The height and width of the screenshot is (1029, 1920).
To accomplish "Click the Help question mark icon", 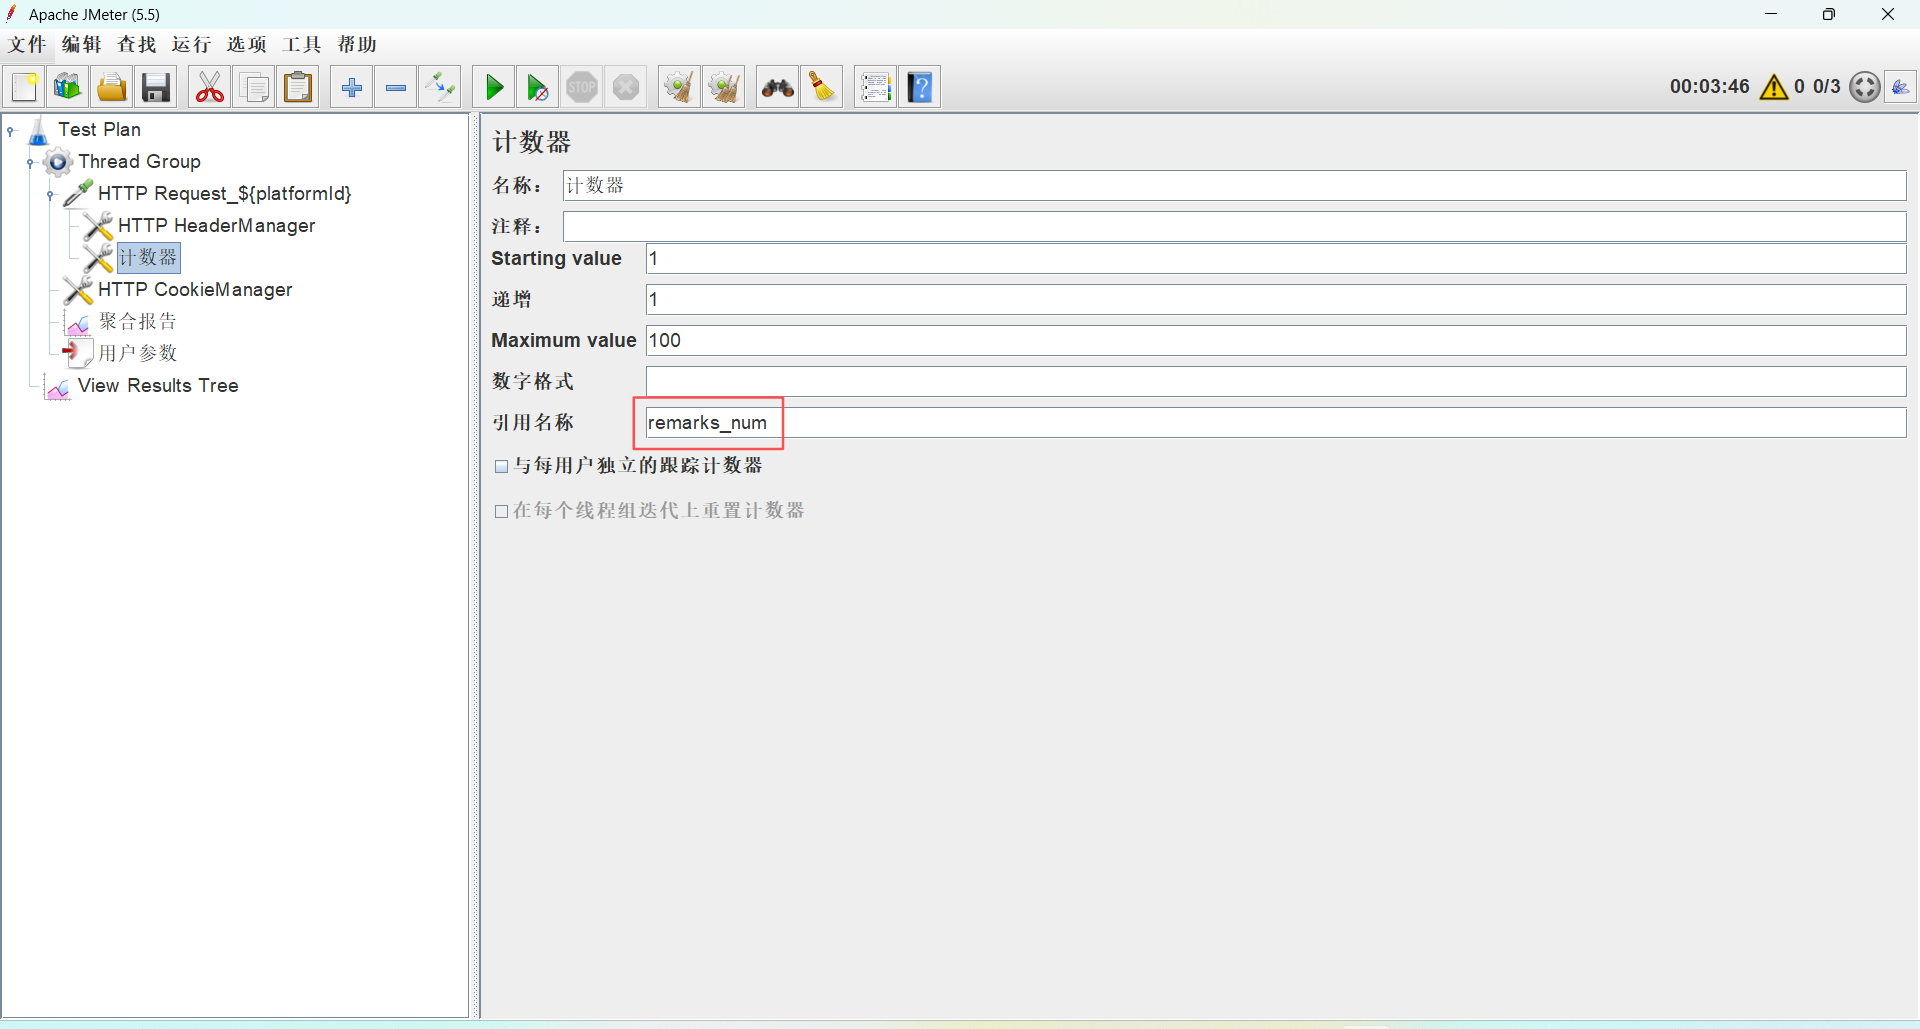I will pos(920,87).
